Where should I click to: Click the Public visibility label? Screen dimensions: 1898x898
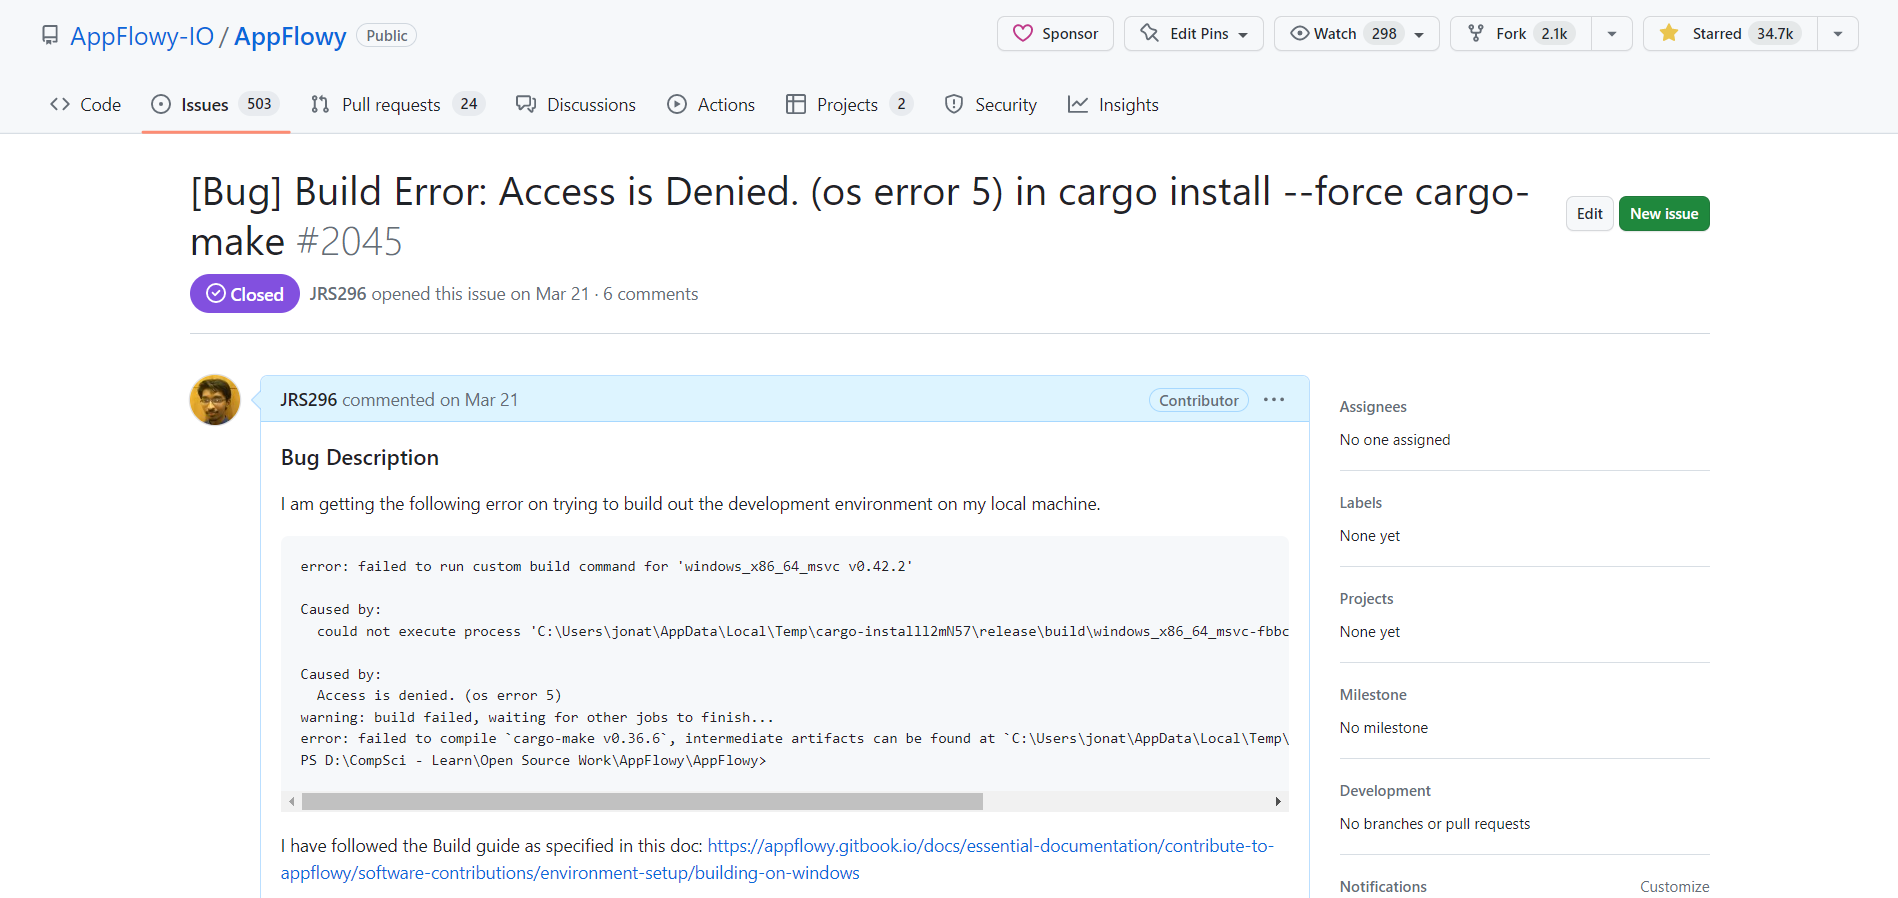coord(386,36)
